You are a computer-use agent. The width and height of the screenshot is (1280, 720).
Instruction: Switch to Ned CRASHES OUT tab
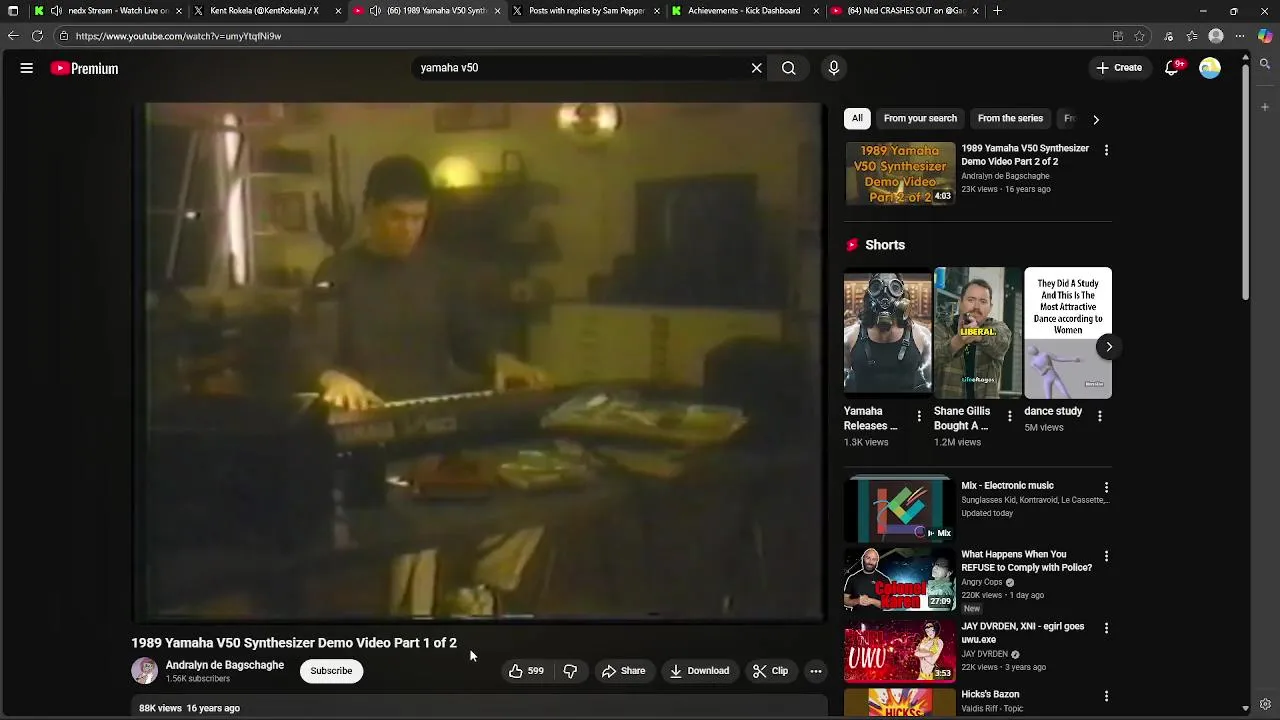click(905, 11)
